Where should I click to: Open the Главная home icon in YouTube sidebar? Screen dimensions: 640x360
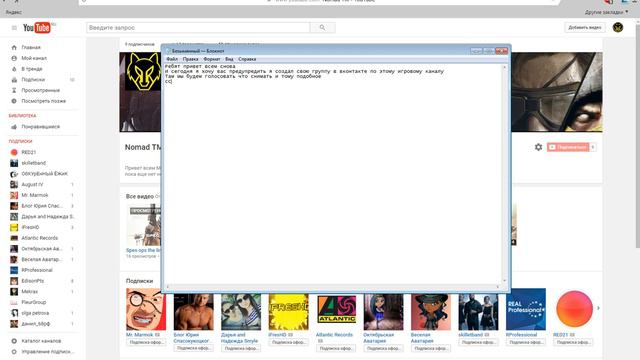[x=14, y=47]
